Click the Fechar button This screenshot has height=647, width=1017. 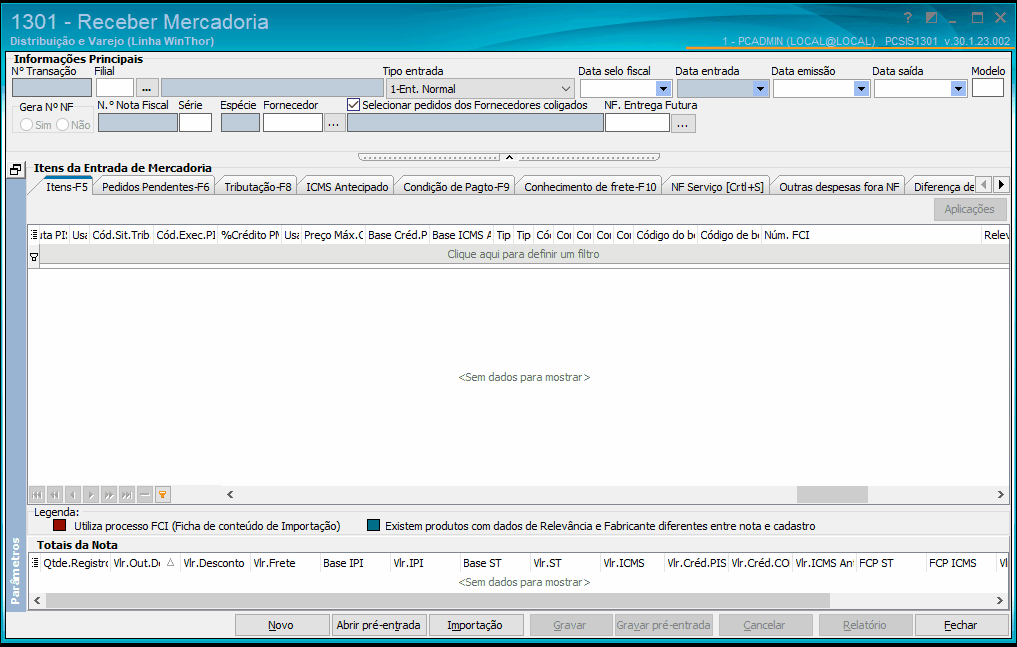[x=961, y=625]
